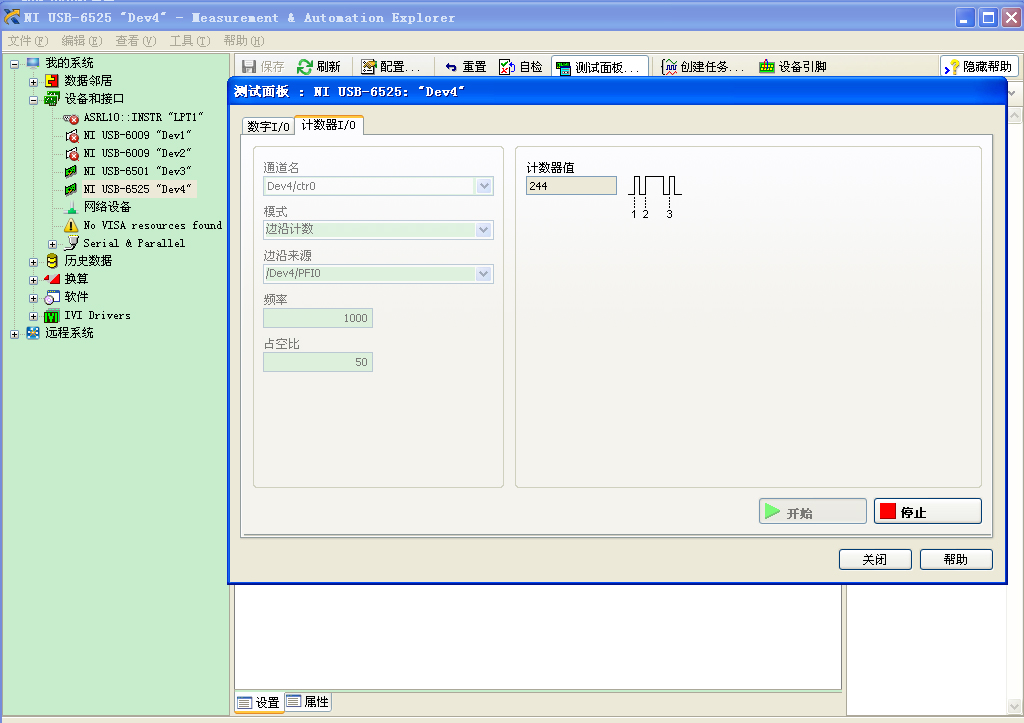The image size is (1024, 723).
Task: Click the Frequency (频率) field showing 1000
Action: tap(318, 318)
